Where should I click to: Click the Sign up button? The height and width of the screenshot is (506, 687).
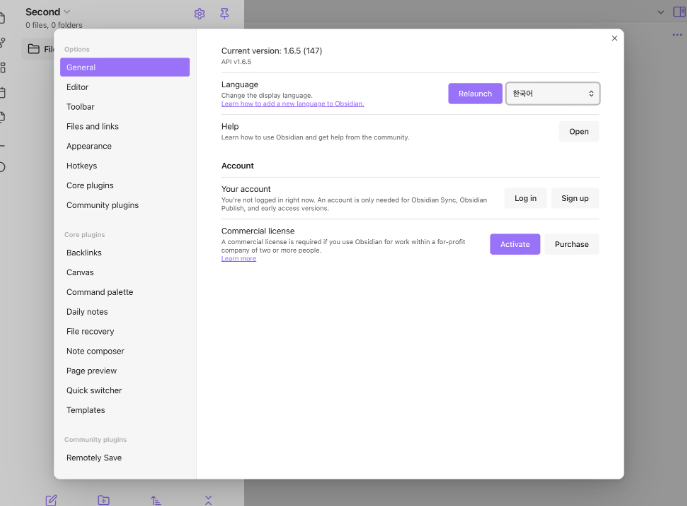(575, 198)
